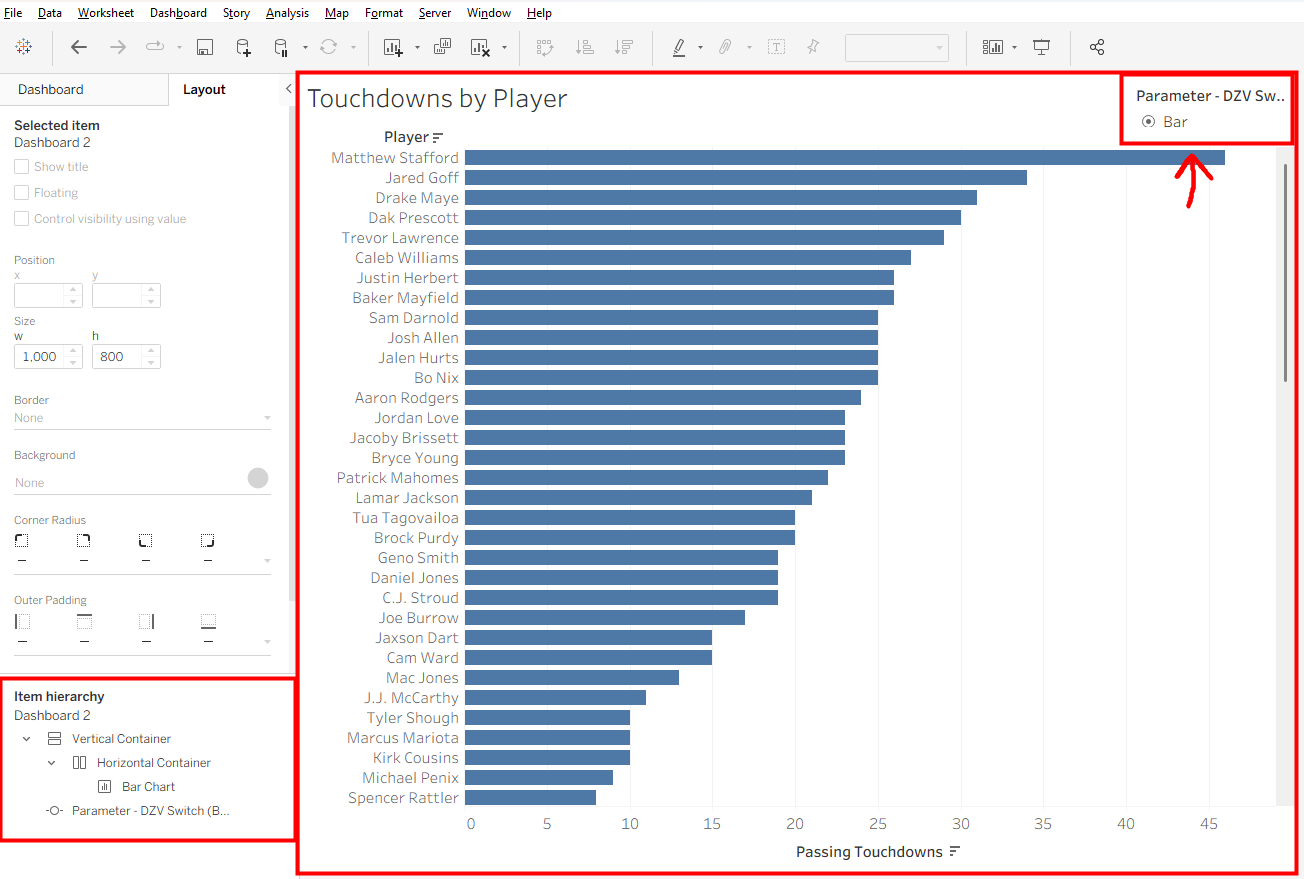Viewport: 1304px width, 879px height.
Task: Open the Worksheet menu
Action: [x=106, y=13]
